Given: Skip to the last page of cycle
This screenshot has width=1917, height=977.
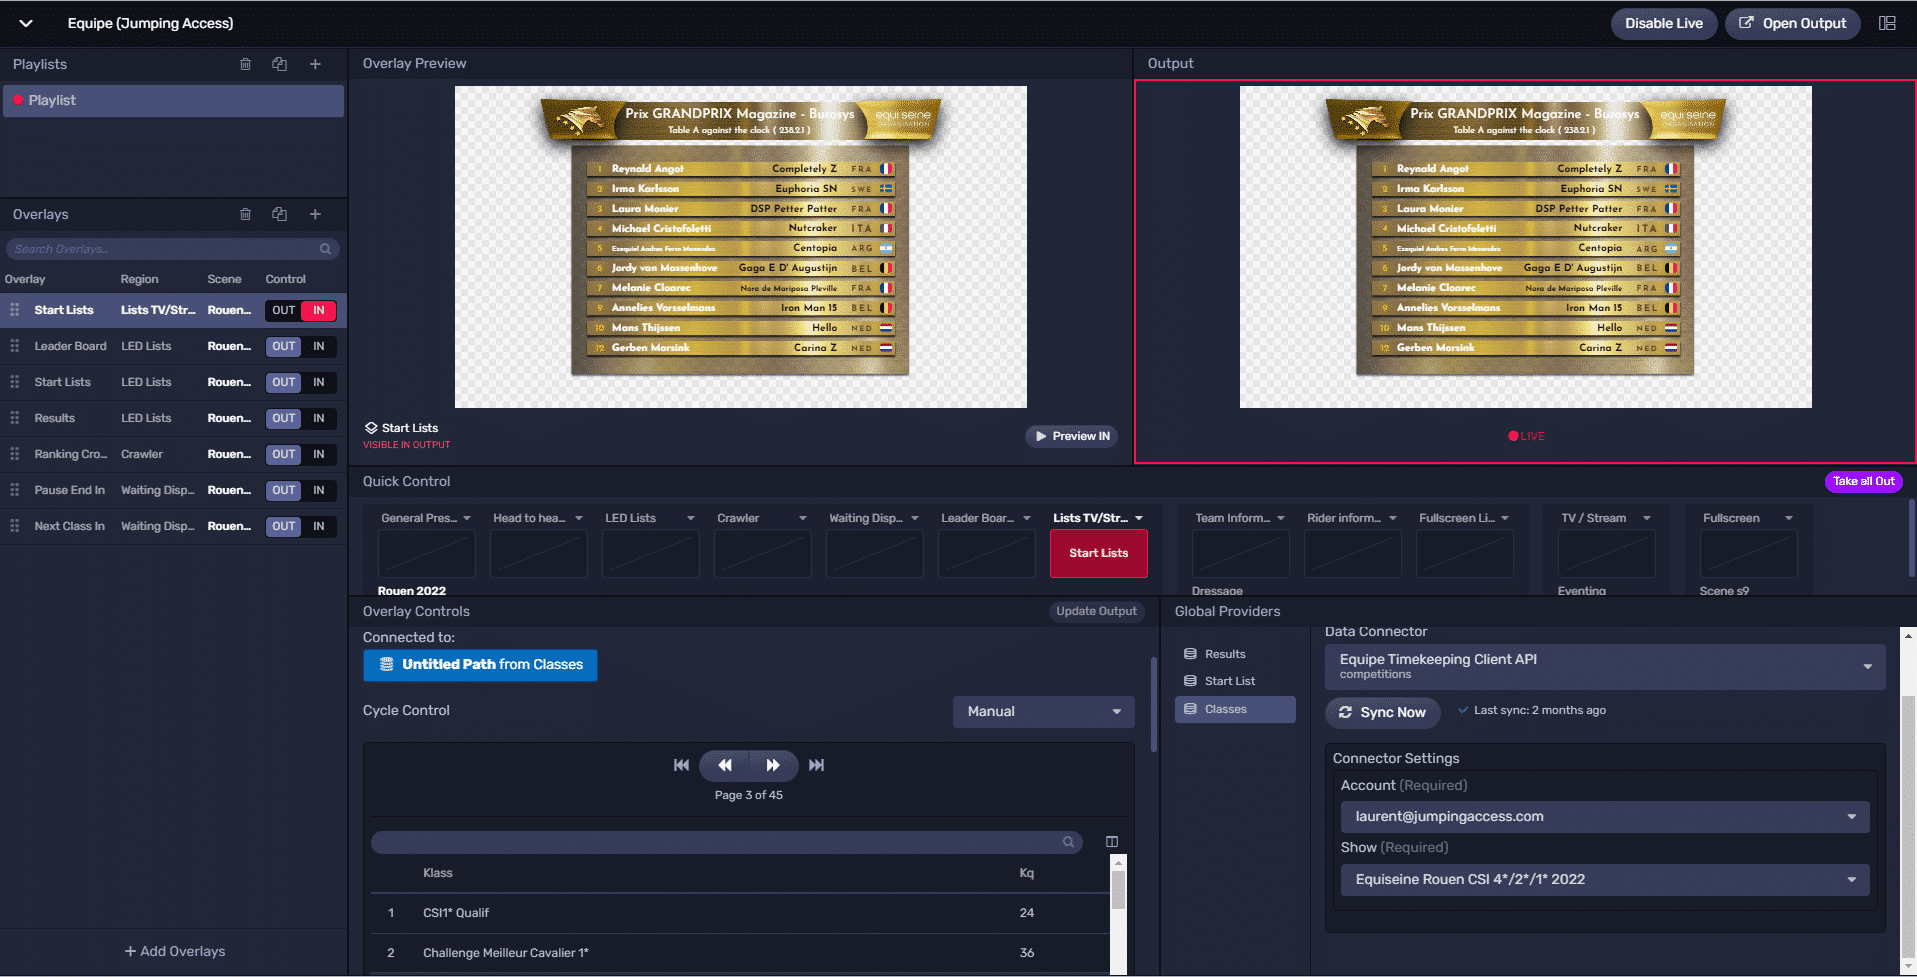Looking at the screenshot, I should click(x=816, y=765).
